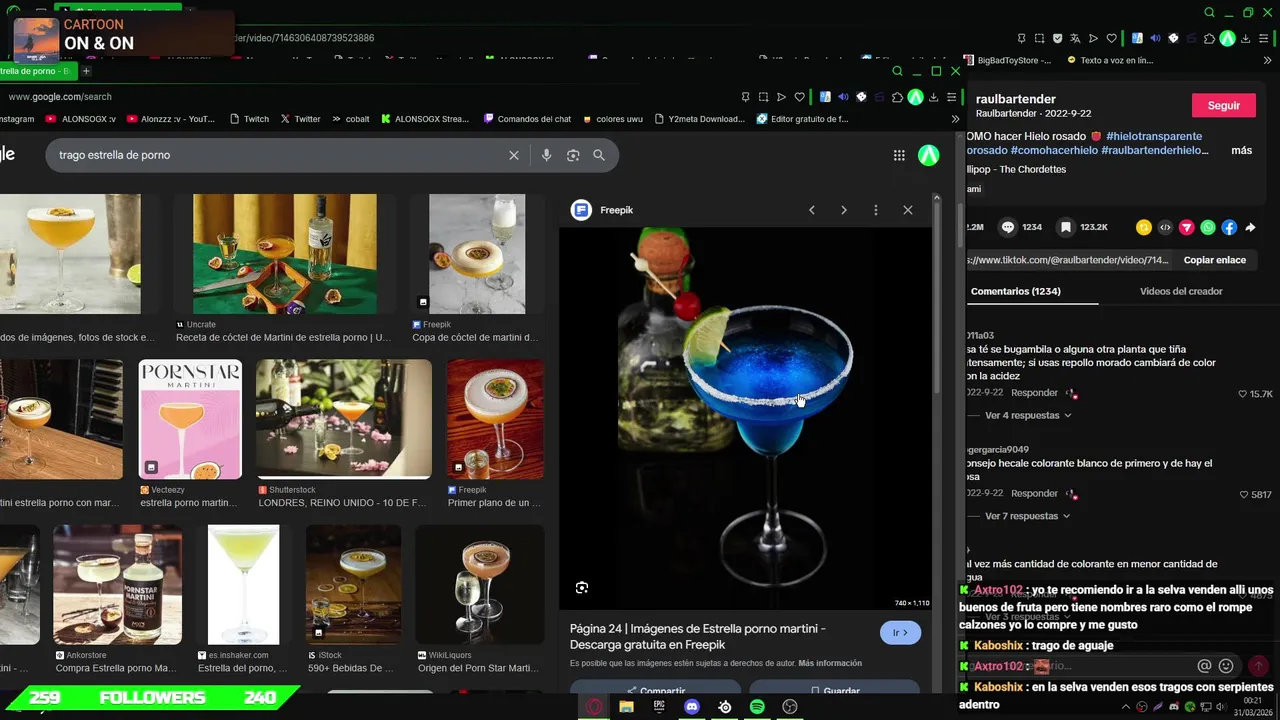Open Steam from the taskbar
1280x720 pixels.
coord(725,707)
